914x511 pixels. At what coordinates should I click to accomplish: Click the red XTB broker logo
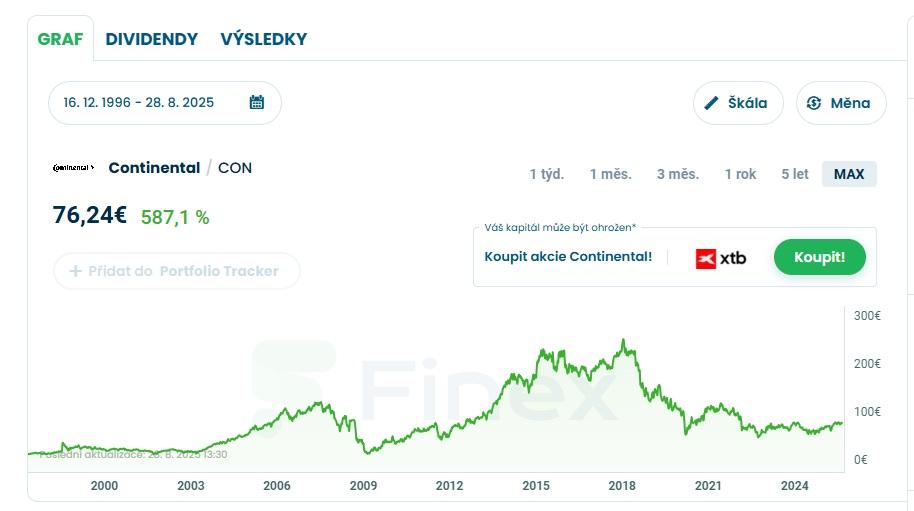click(721, 258)
